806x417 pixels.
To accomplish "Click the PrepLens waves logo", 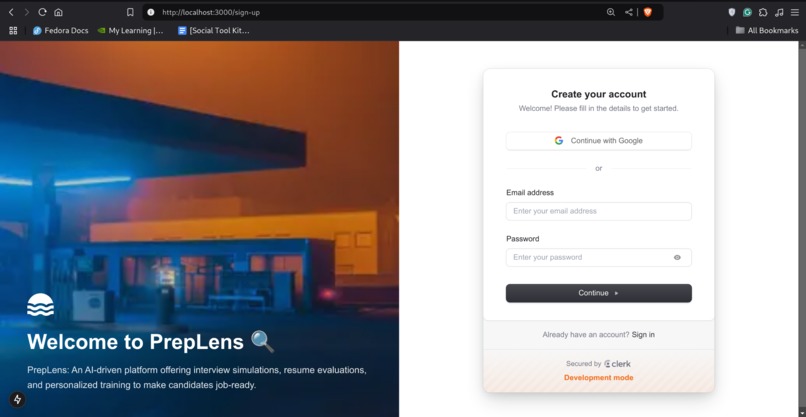I will [40, 305].
